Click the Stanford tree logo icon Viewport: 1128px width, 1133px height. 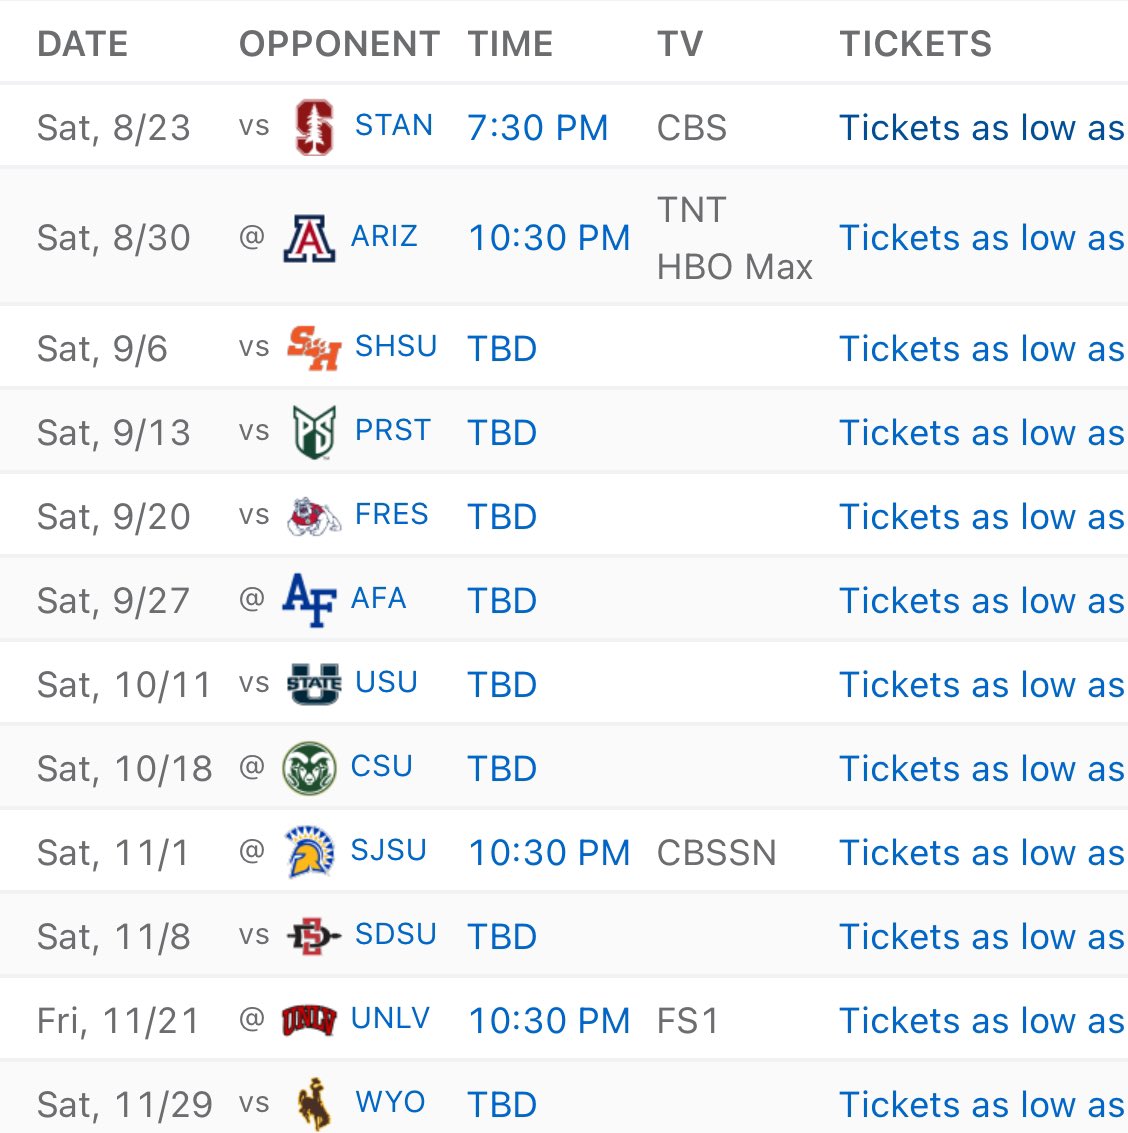click(x=314, y=127)
